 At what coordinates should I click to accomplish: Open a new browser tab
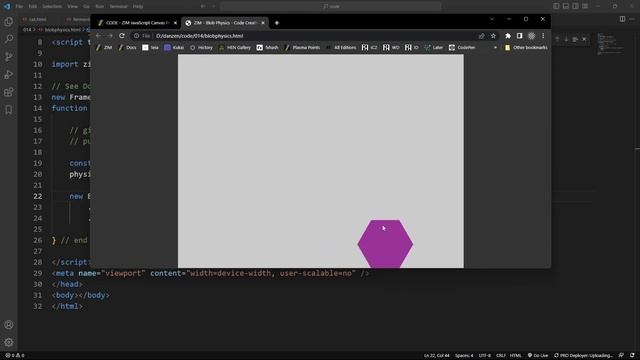point(277,23)
